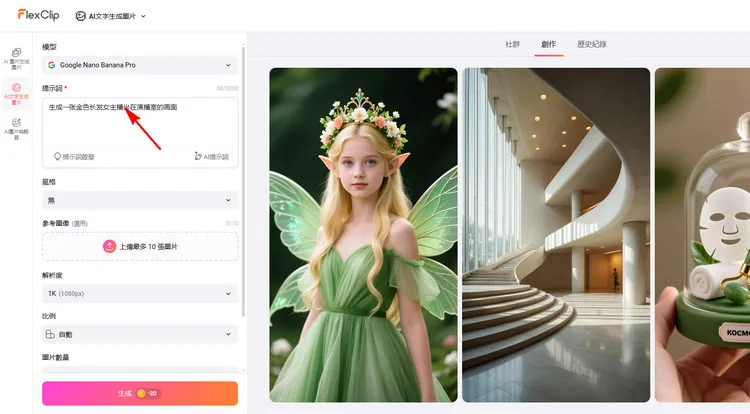Open AI圖片編輯器 sidebar tool

16,127
